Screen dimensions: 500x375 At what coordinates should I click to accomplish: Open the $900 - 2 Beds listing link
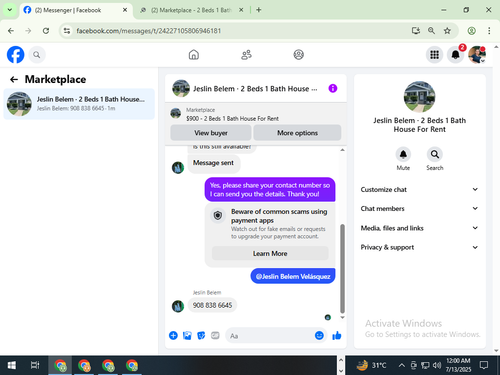pos(232,119)
